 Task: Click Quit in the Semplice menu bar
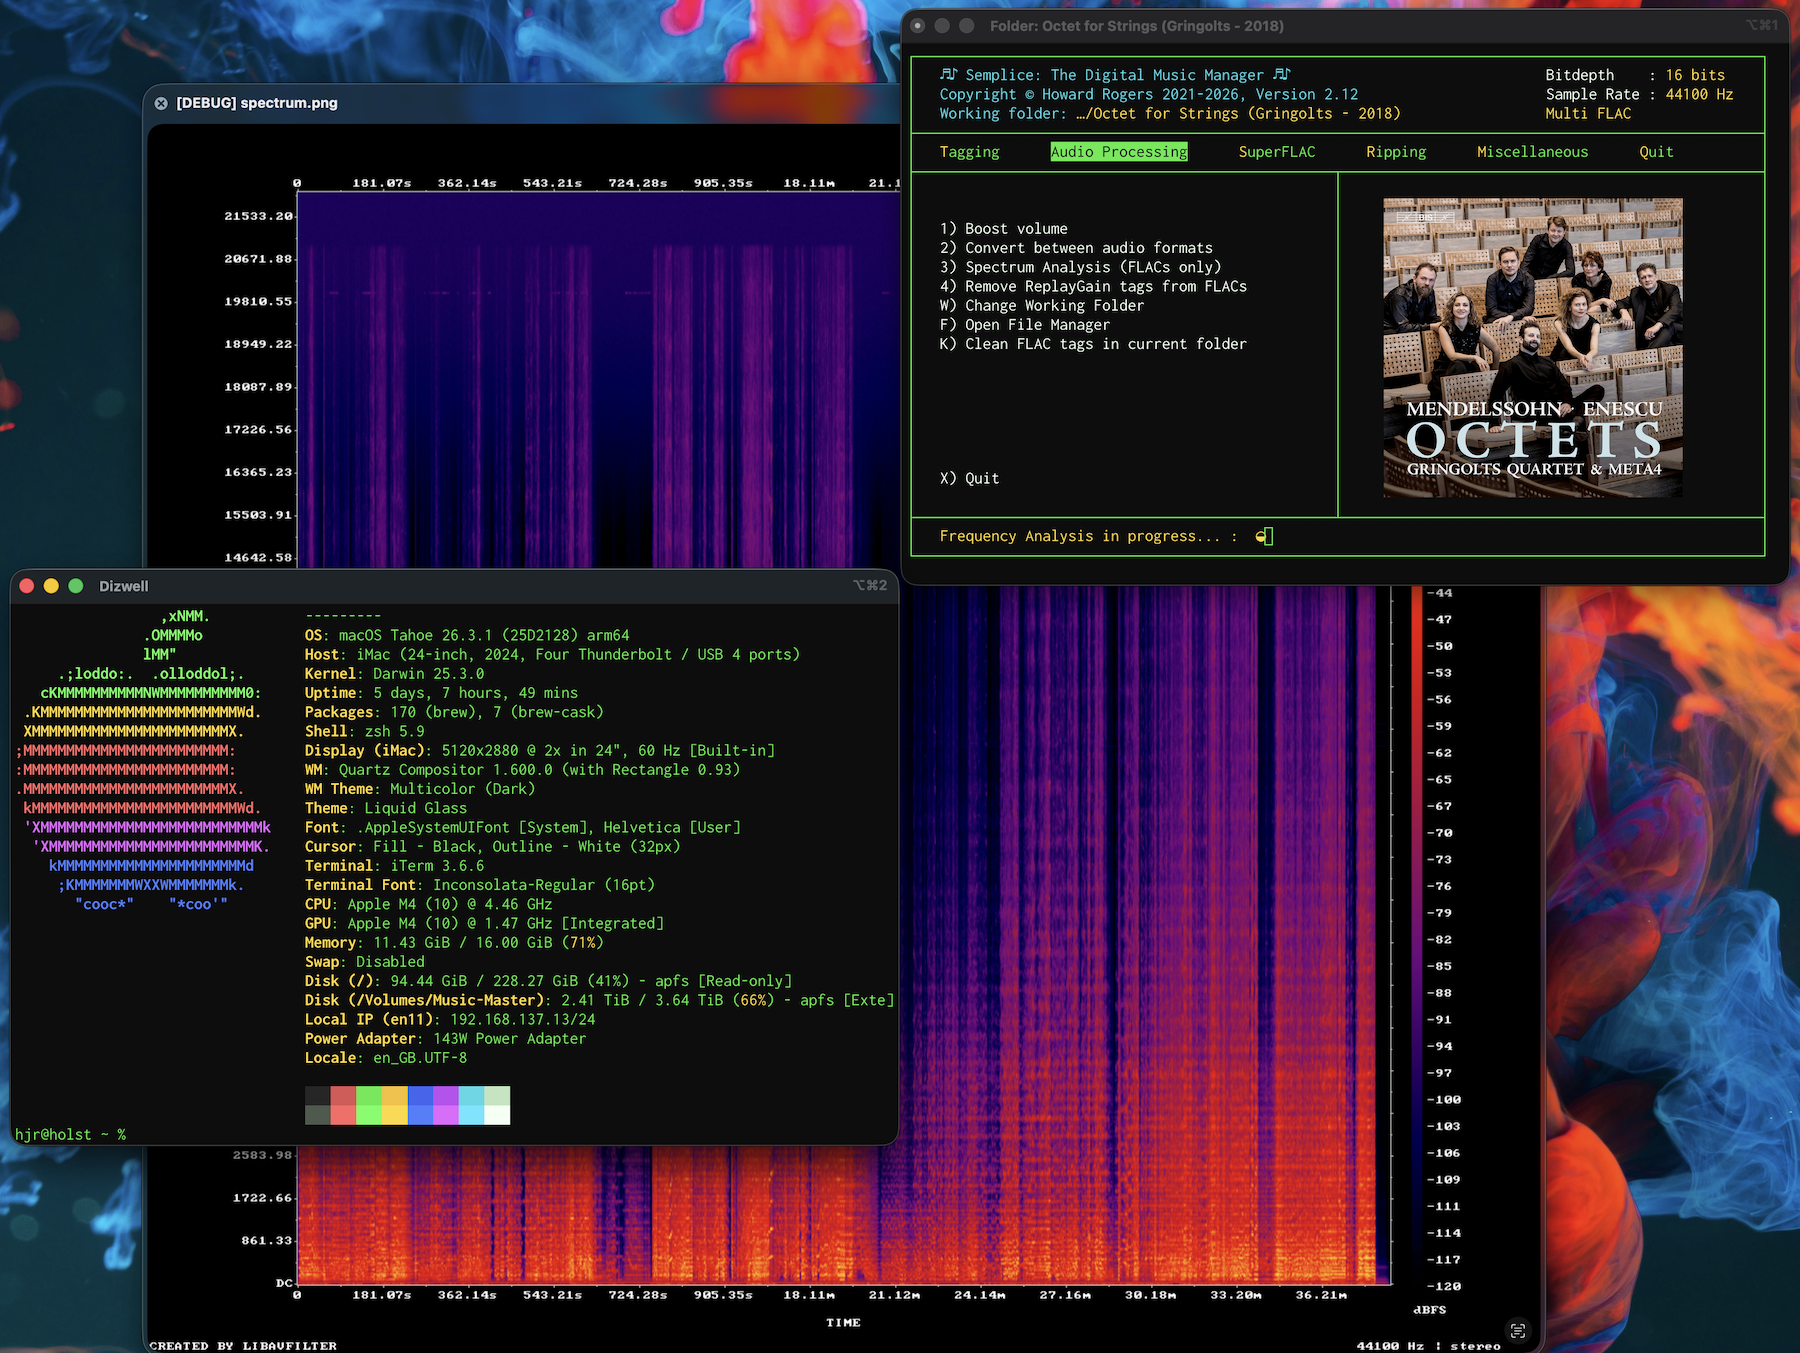[1655, 152]
